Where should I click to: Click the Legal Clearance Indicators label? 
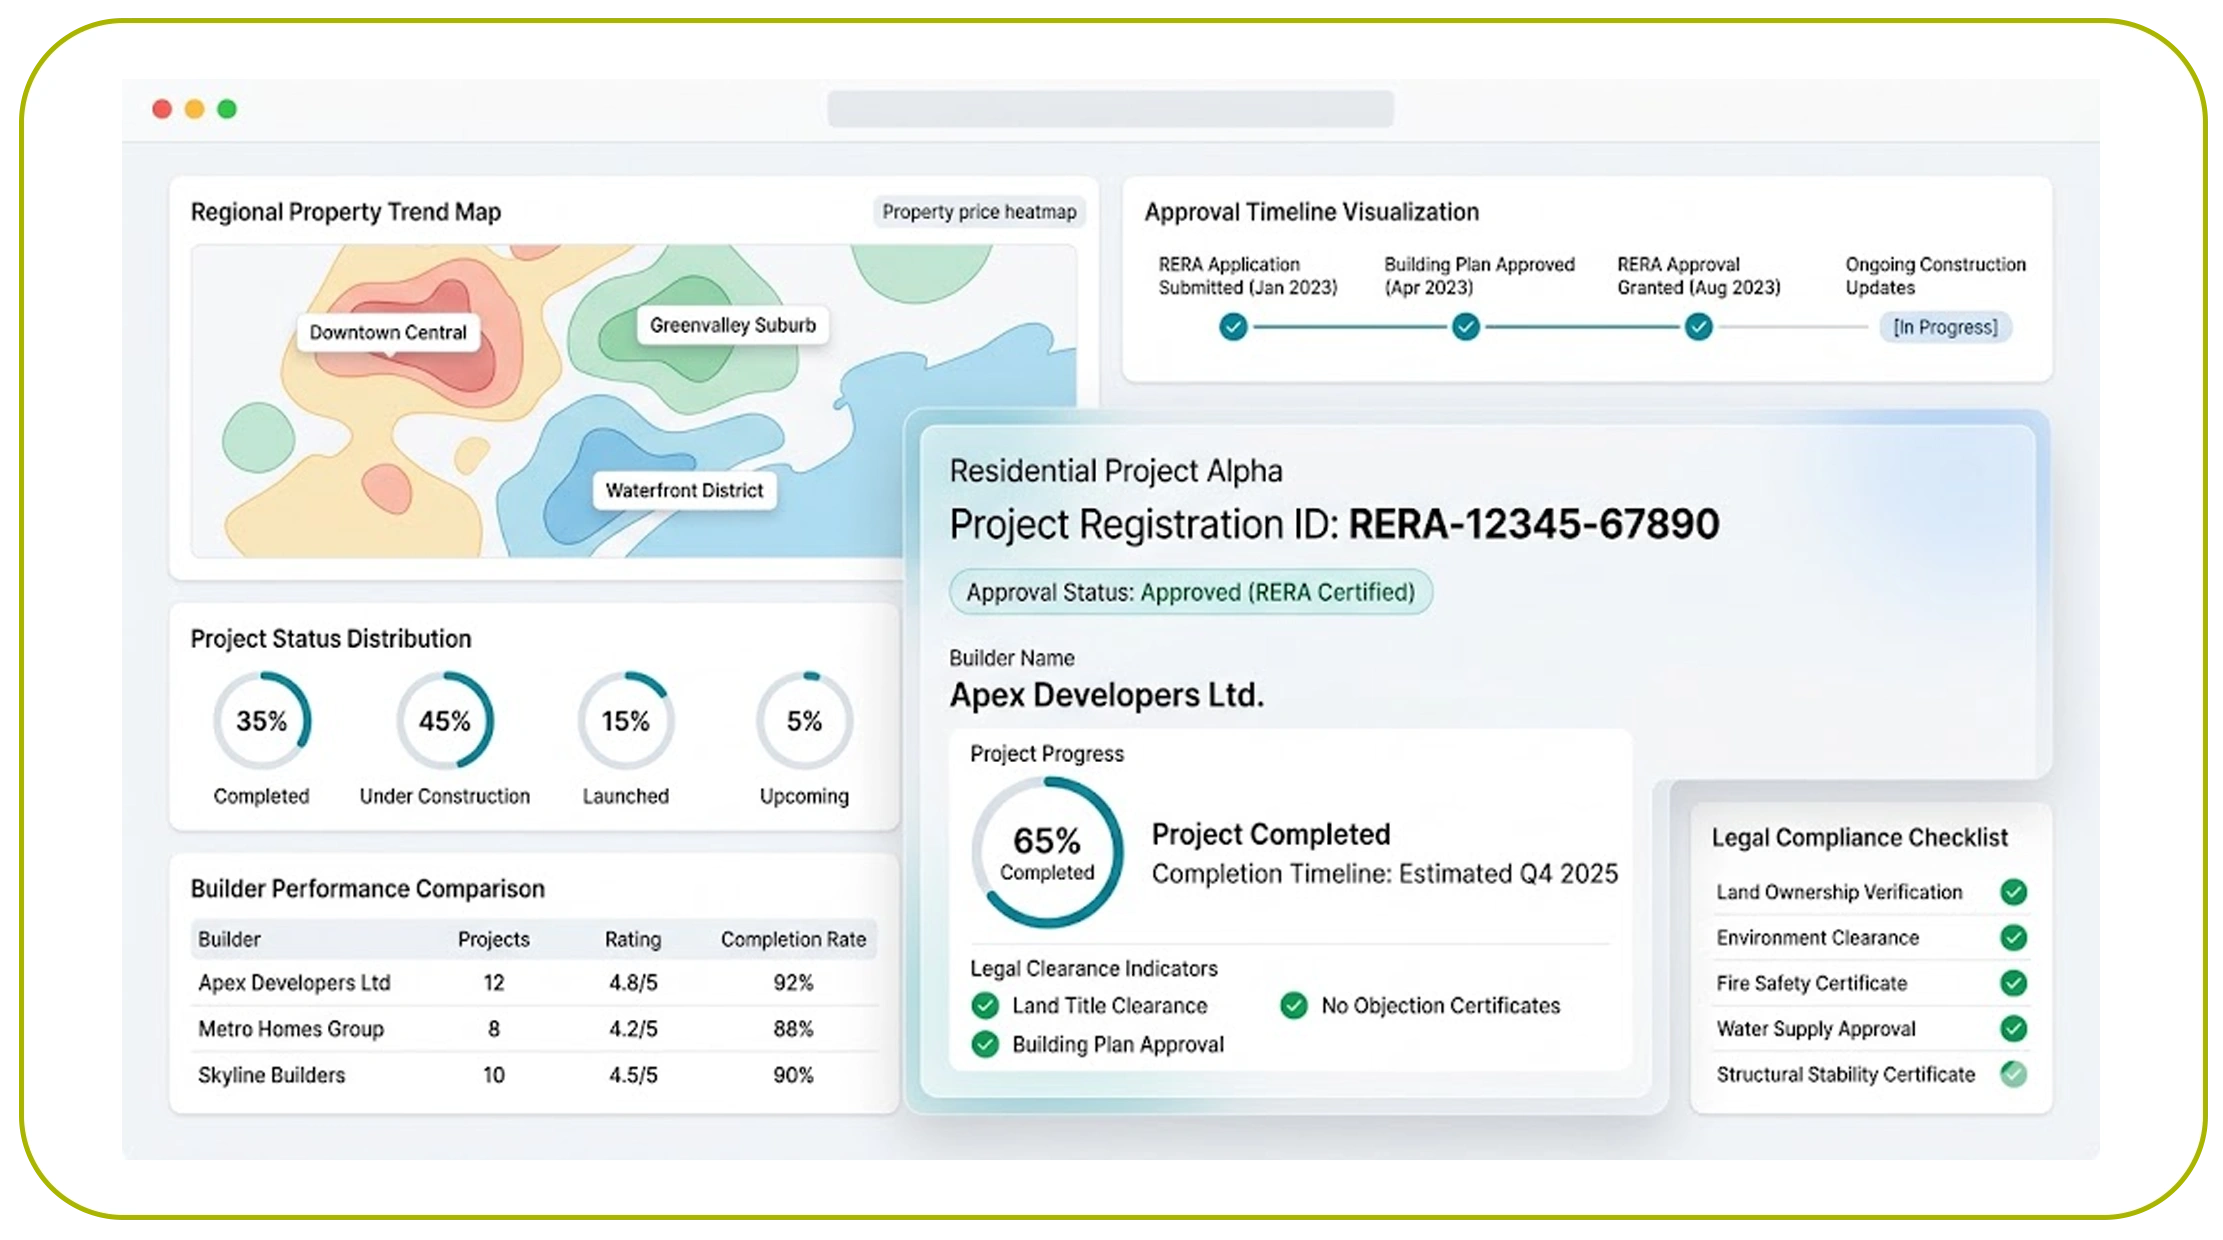coord(1094,968)
